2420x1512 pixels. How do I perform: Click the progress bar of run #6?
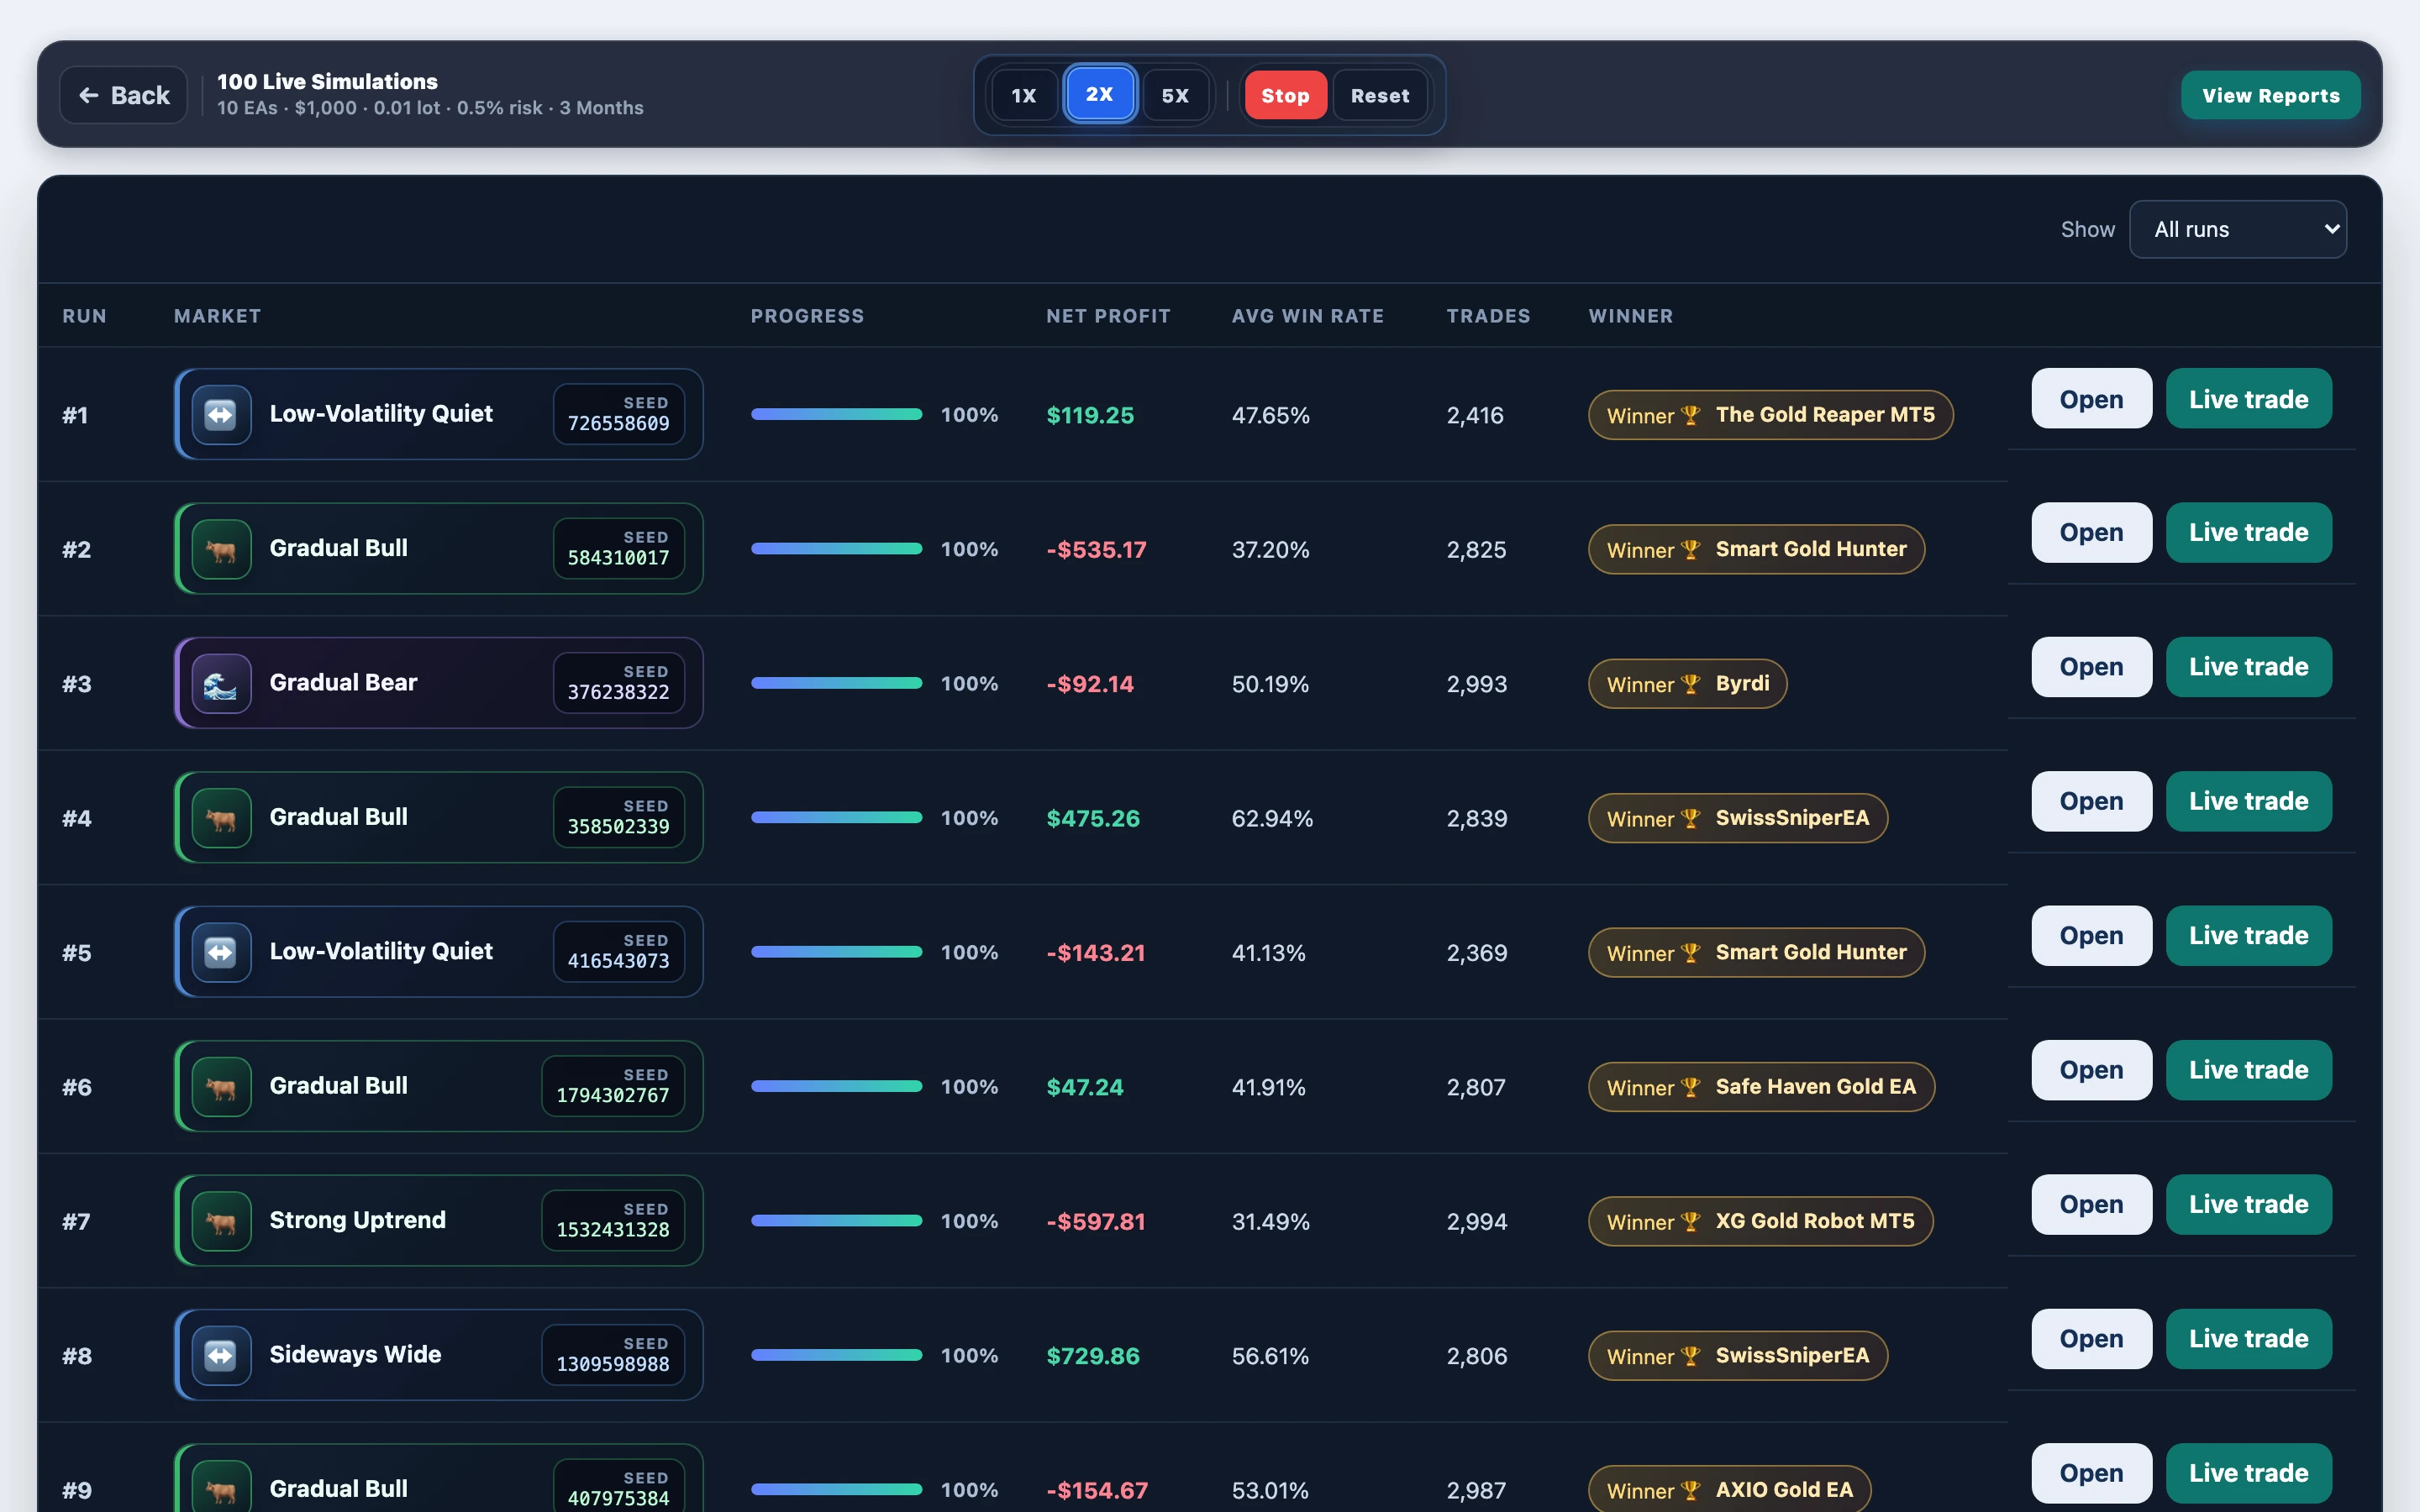click(837, 1086)
